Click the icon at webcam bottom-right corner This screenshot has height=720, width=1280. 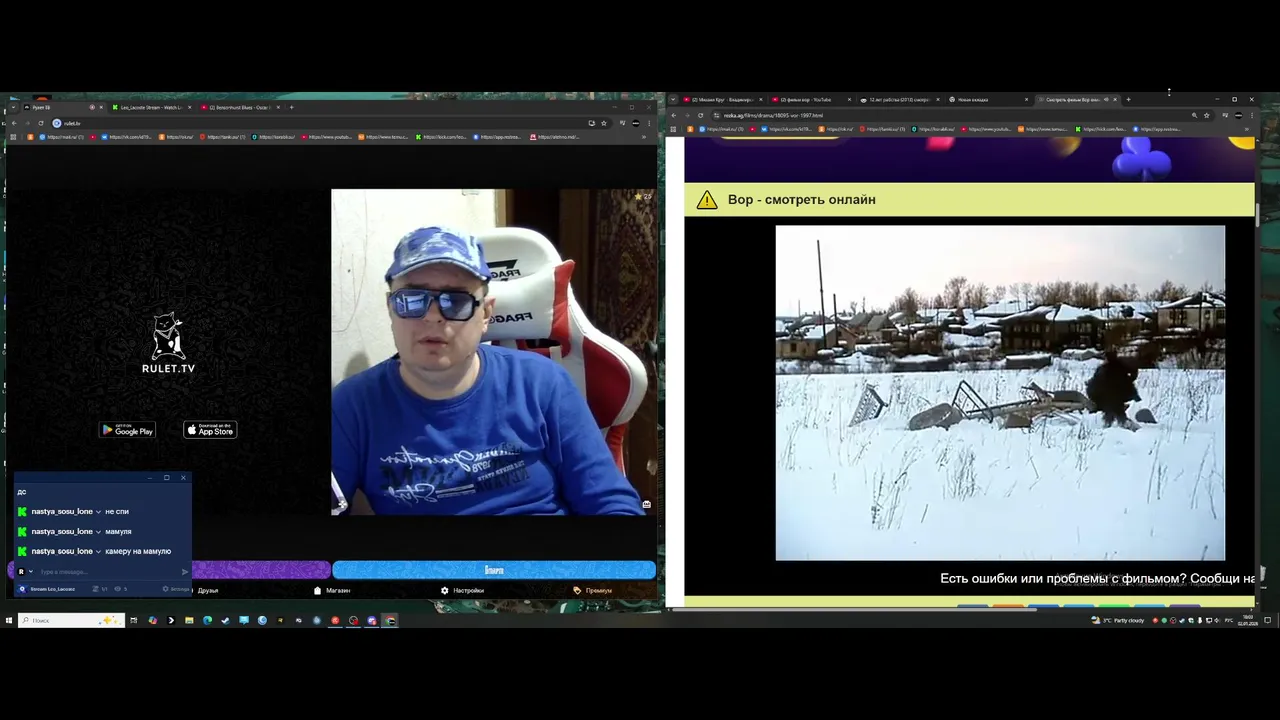click(x=647, y=504)
